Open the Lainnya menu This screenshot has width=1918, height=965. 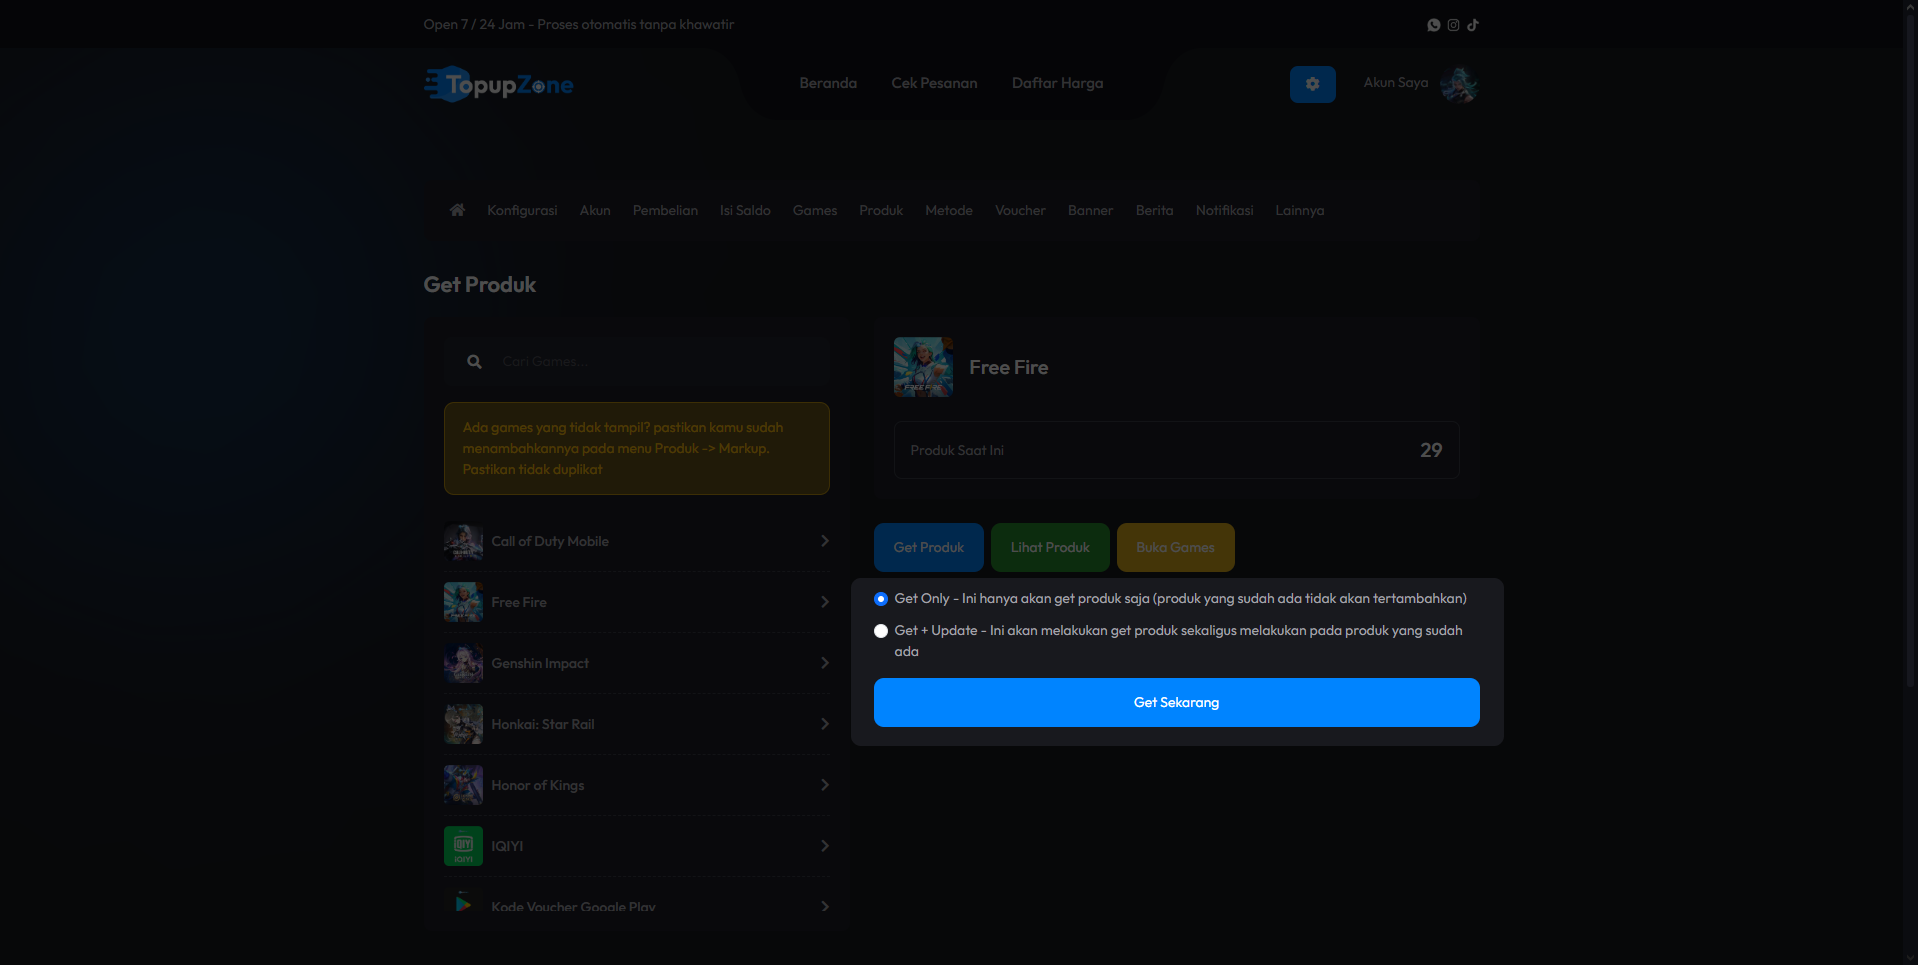[x=1299, y=210]
